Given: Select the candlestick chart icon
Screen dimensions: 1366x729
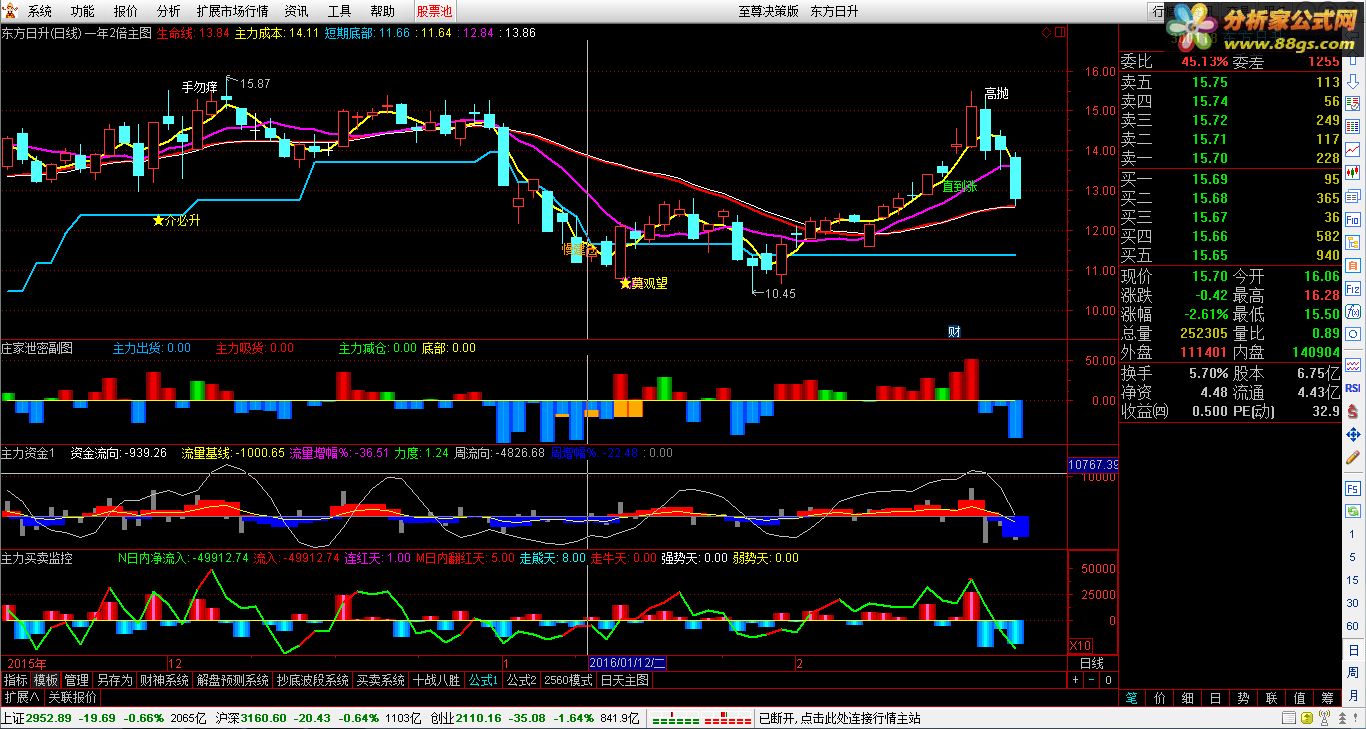Looking at the screenshot, I should pyautogui.click(x=1353, y=171).
